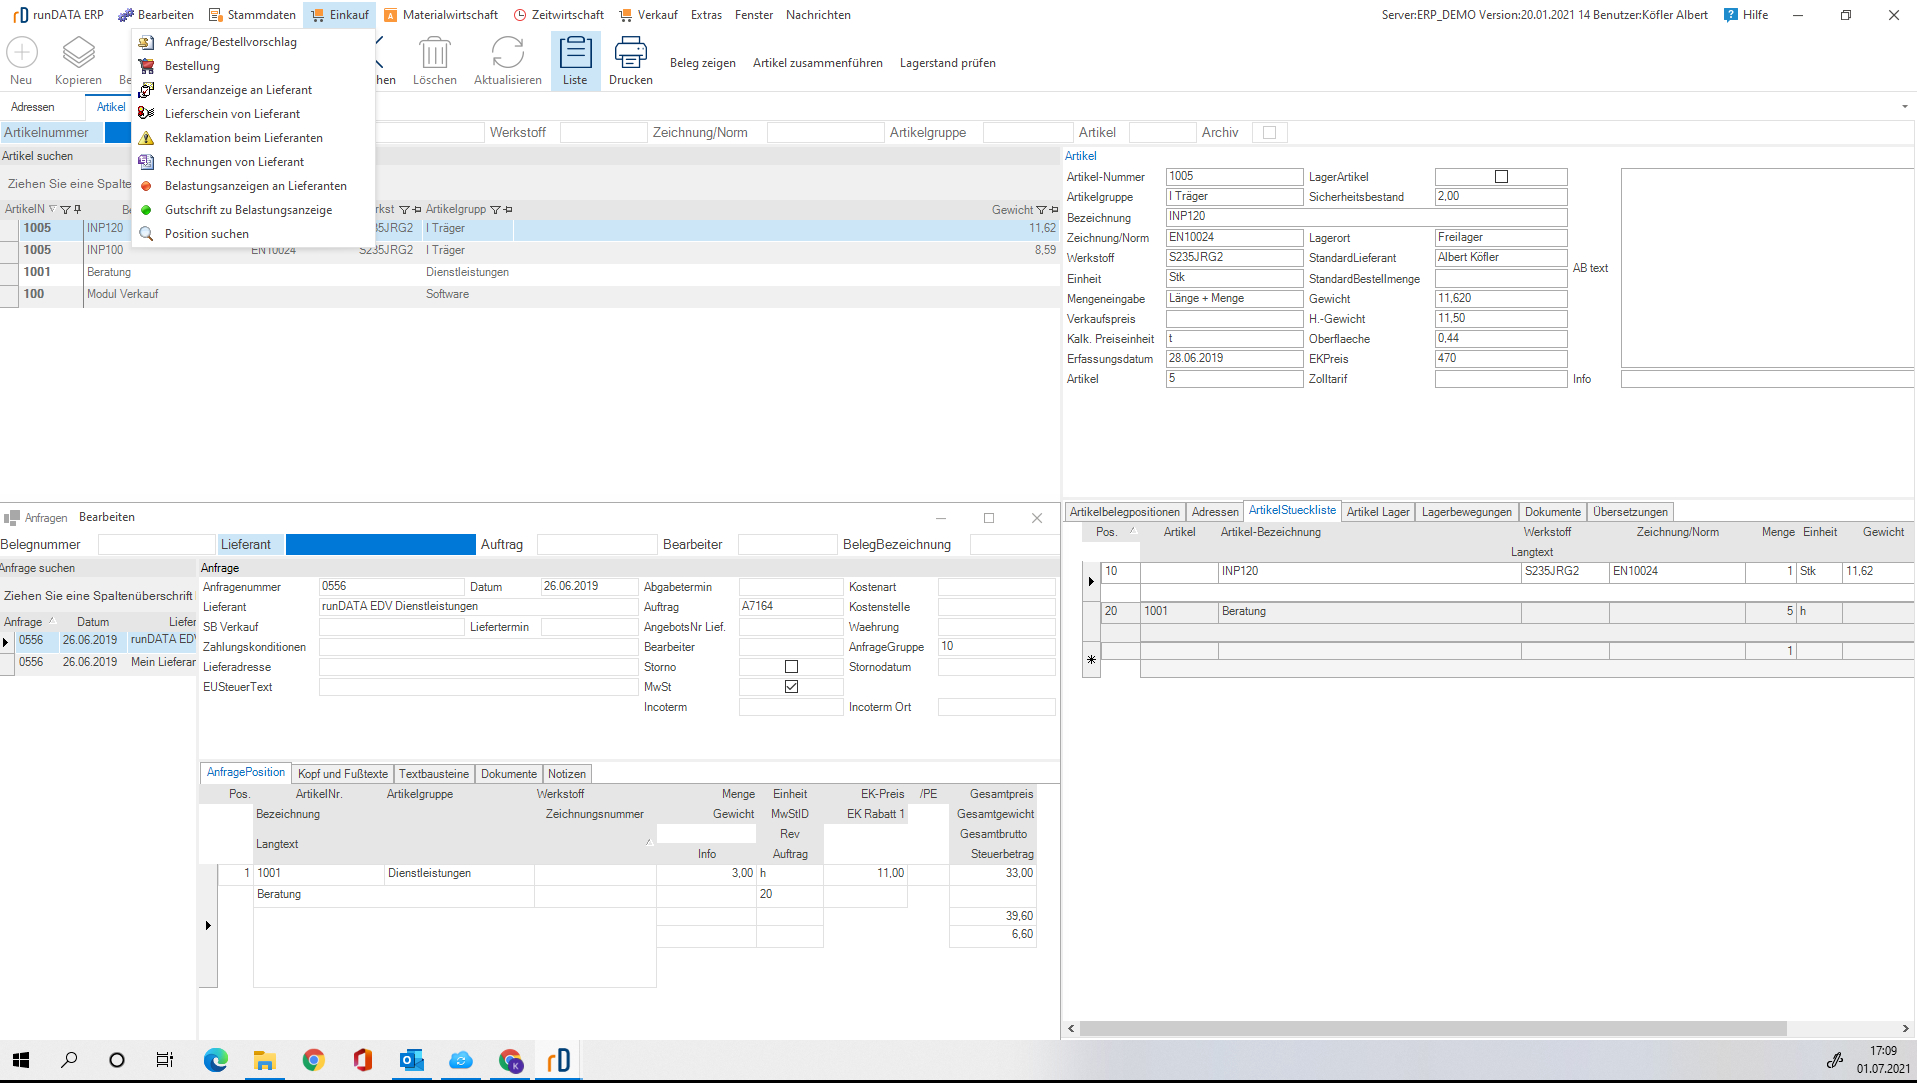Open Hilfe help icon in title bar
1917x1083 pixels.
pos(1731,15)
